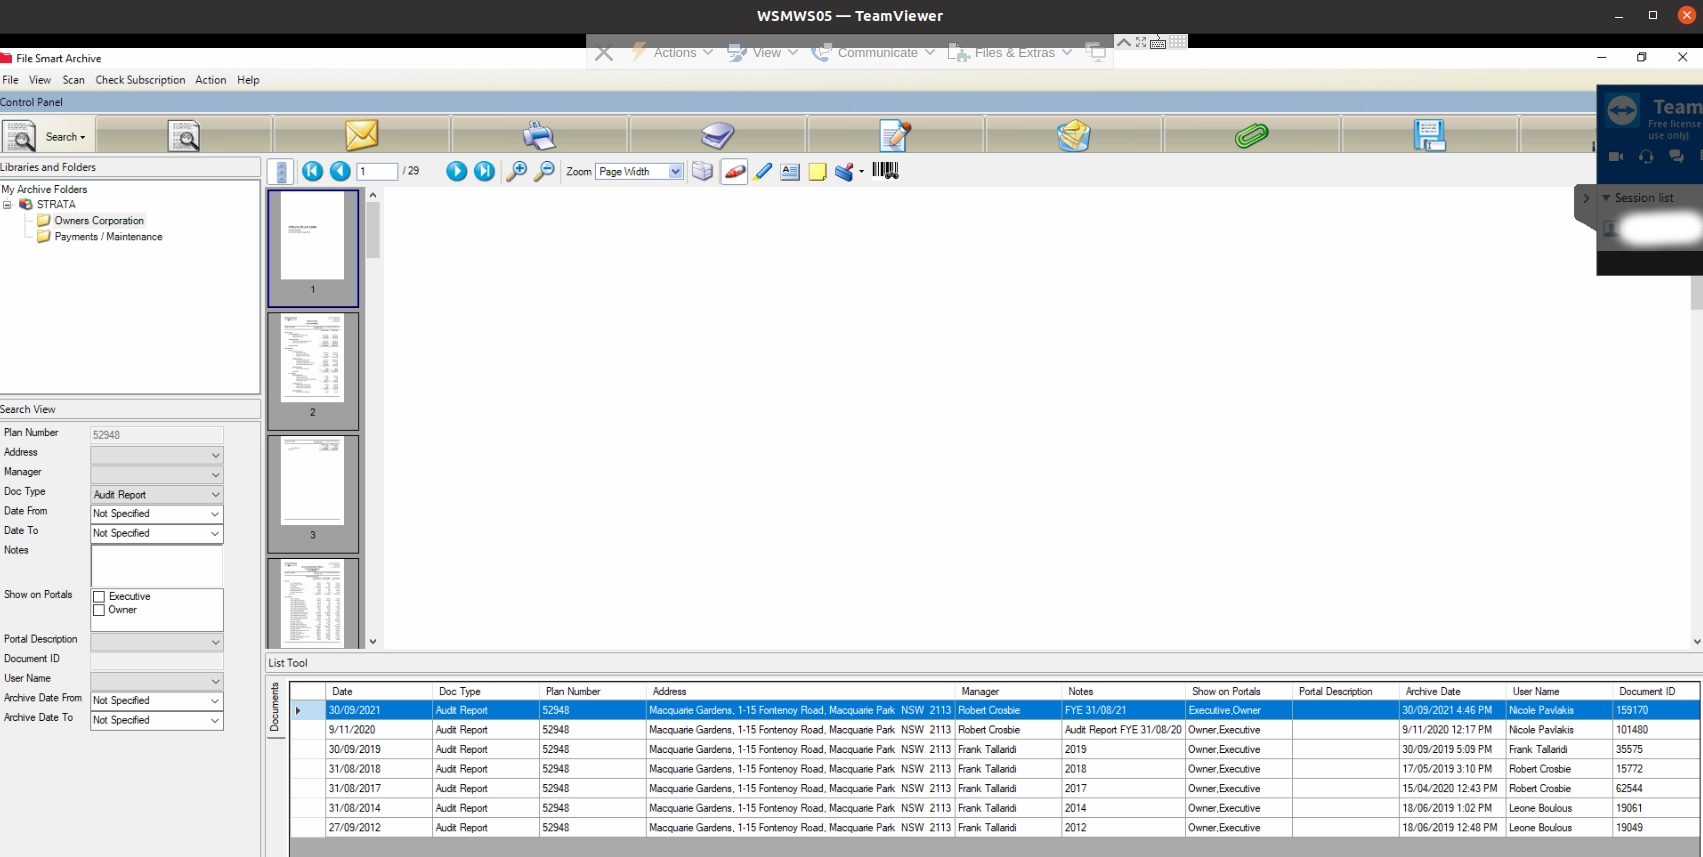Screen dimensions: 1703x857
Task: Click the scanner icon in Control Panel
Action: 717,135
